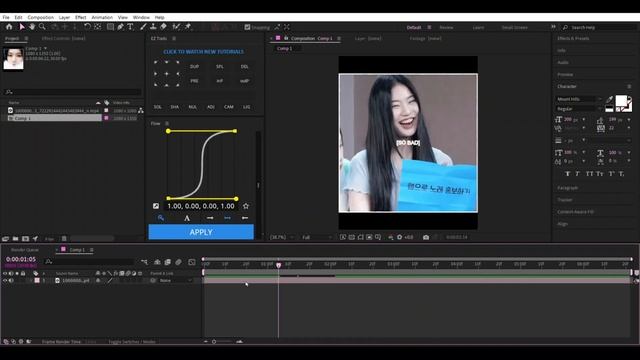Select the Roto Brush tool

coord(176,27)
